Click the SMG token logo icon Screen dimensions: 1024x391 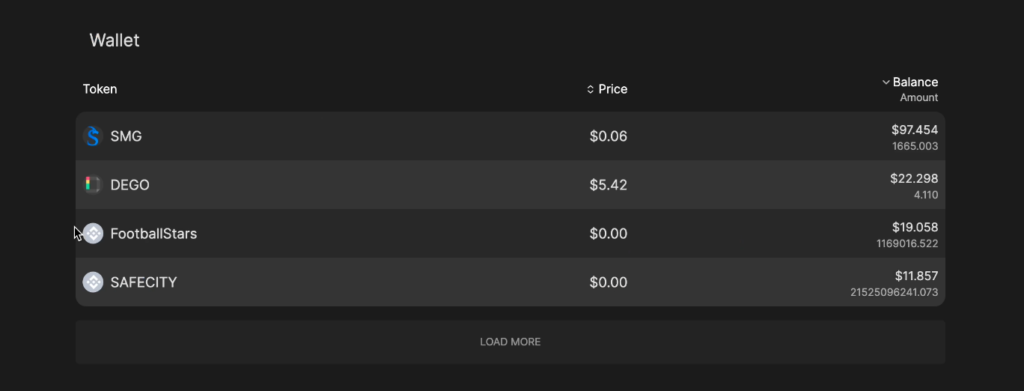tap(93, 136)
